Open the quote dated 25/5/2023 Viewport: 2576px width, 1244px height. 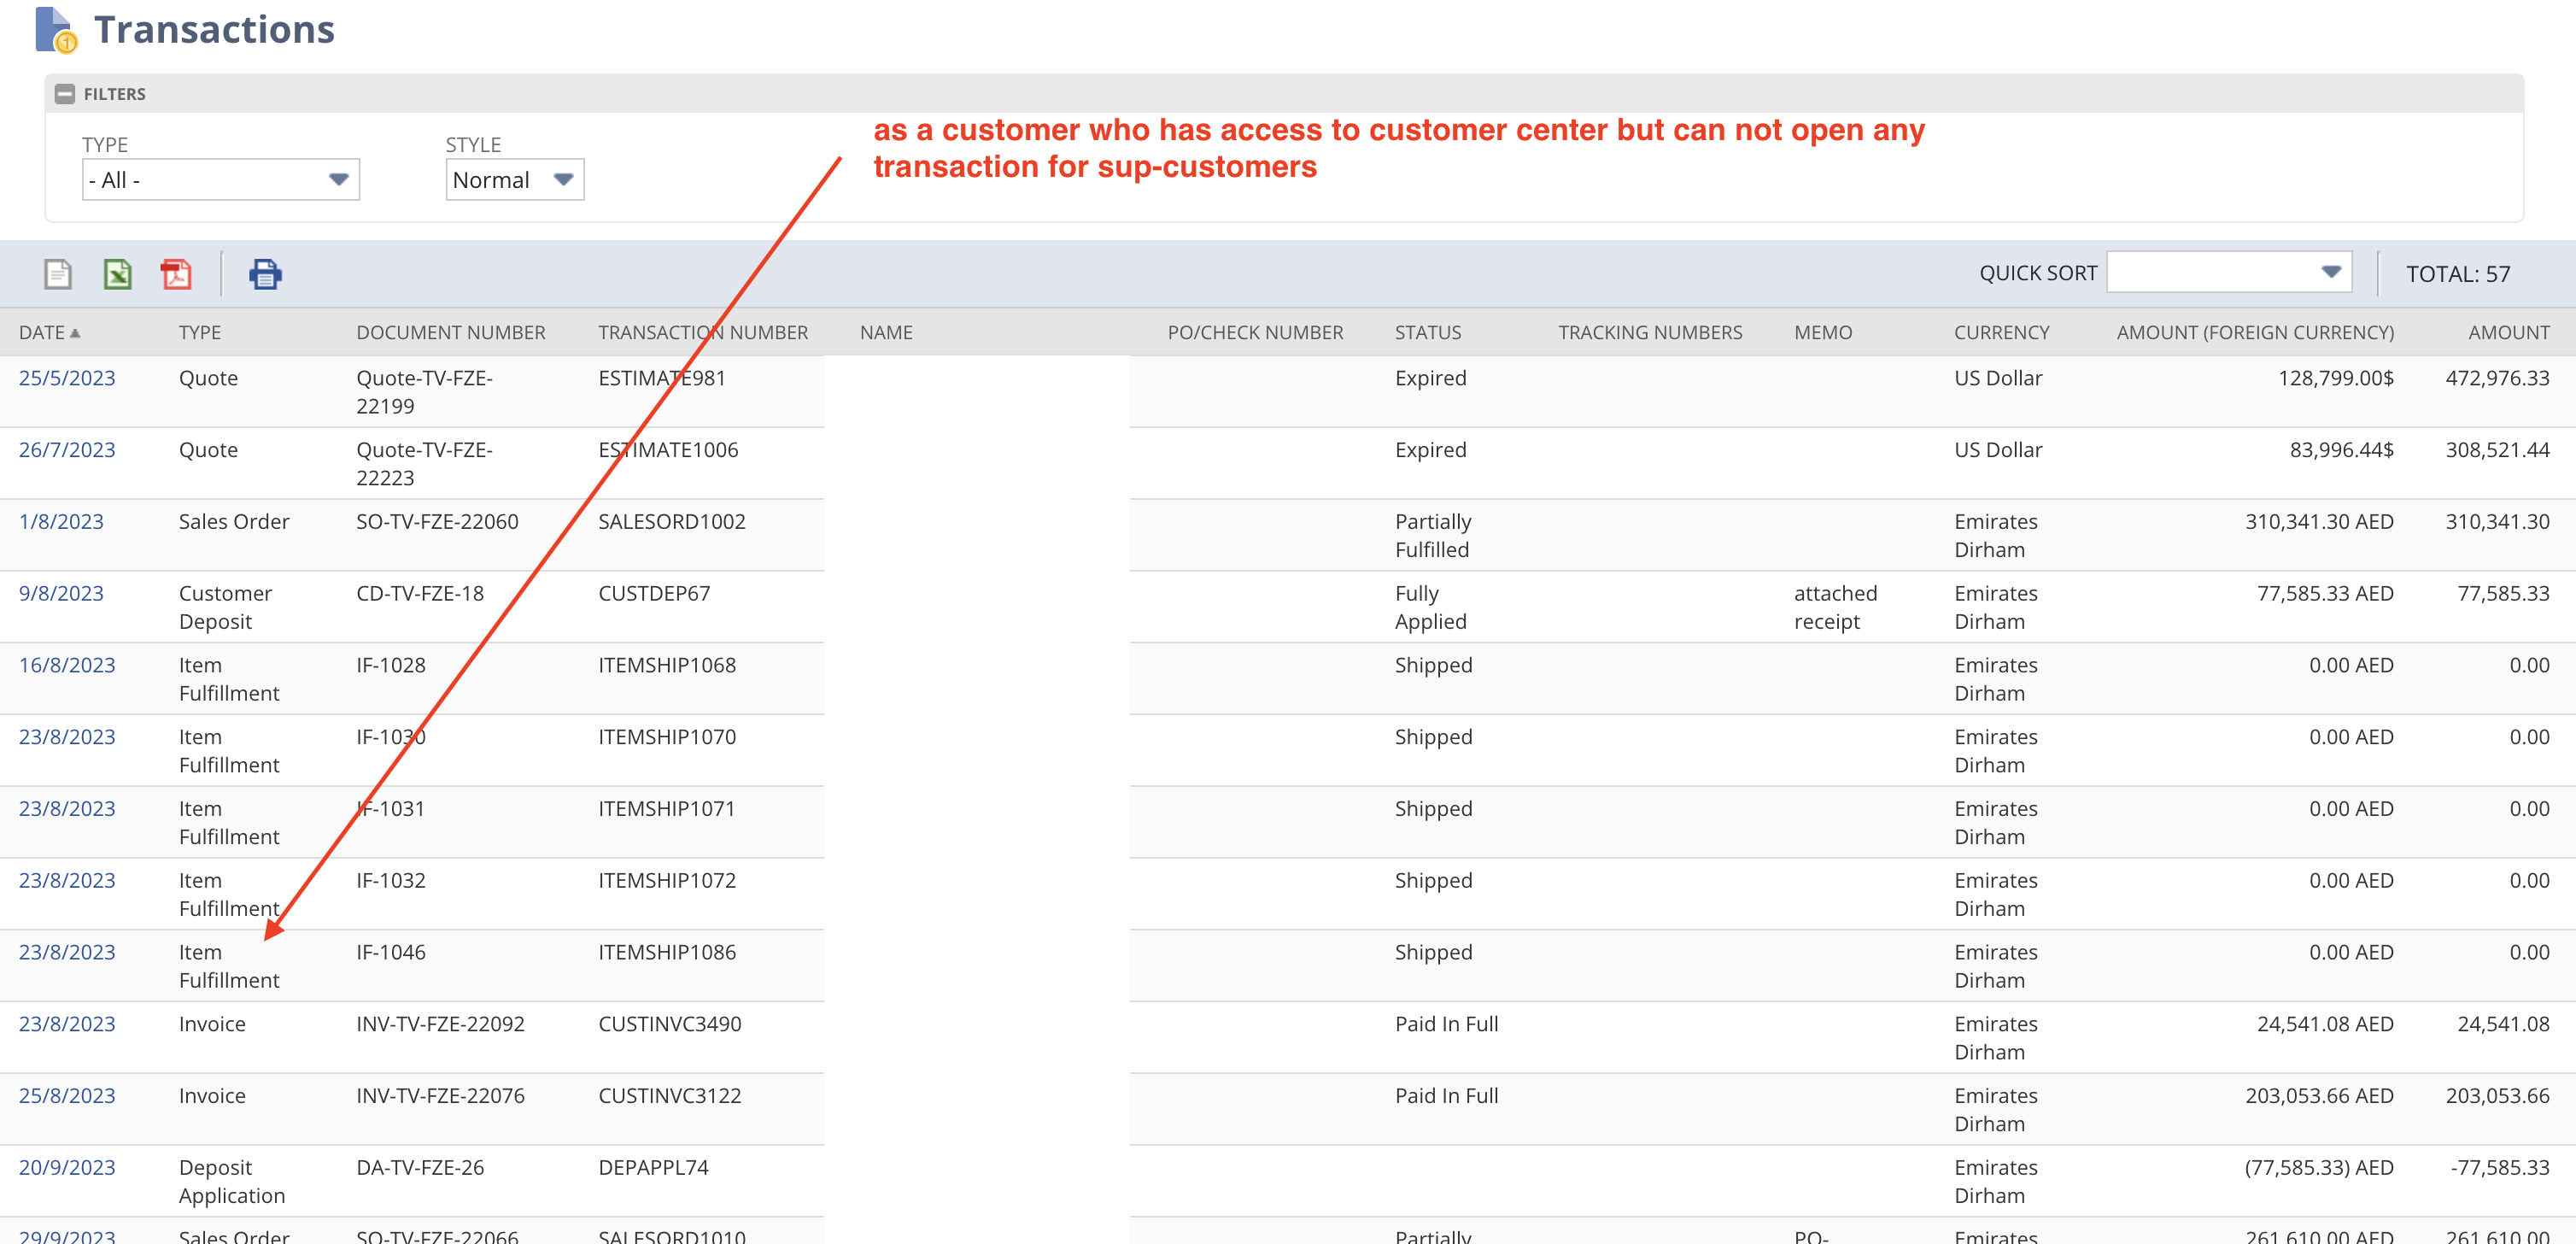click(66, 377)
